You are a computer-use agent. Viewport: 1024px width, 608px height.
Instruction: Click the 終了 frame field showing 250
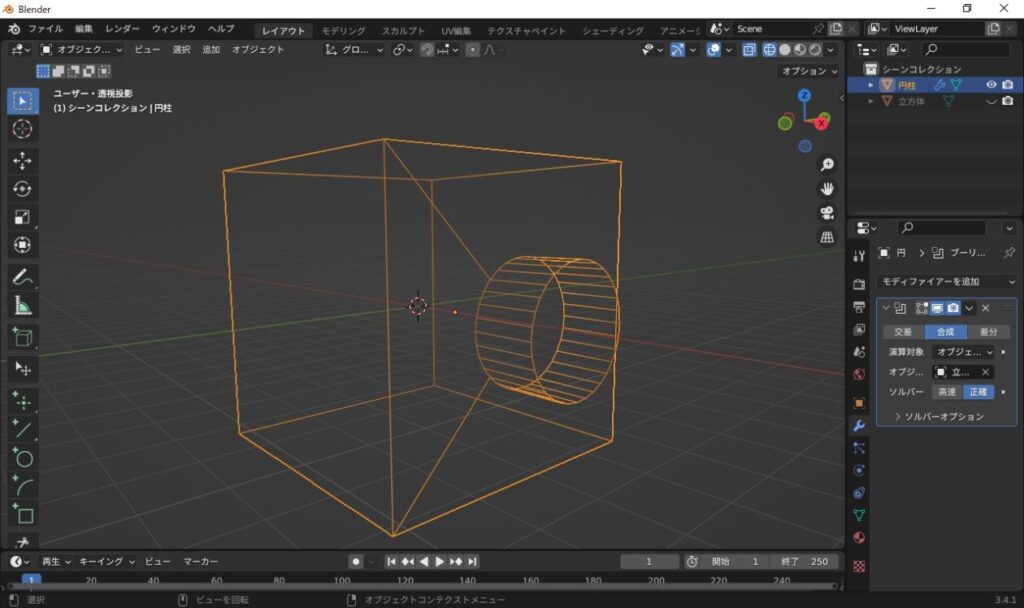pos(805,561)
